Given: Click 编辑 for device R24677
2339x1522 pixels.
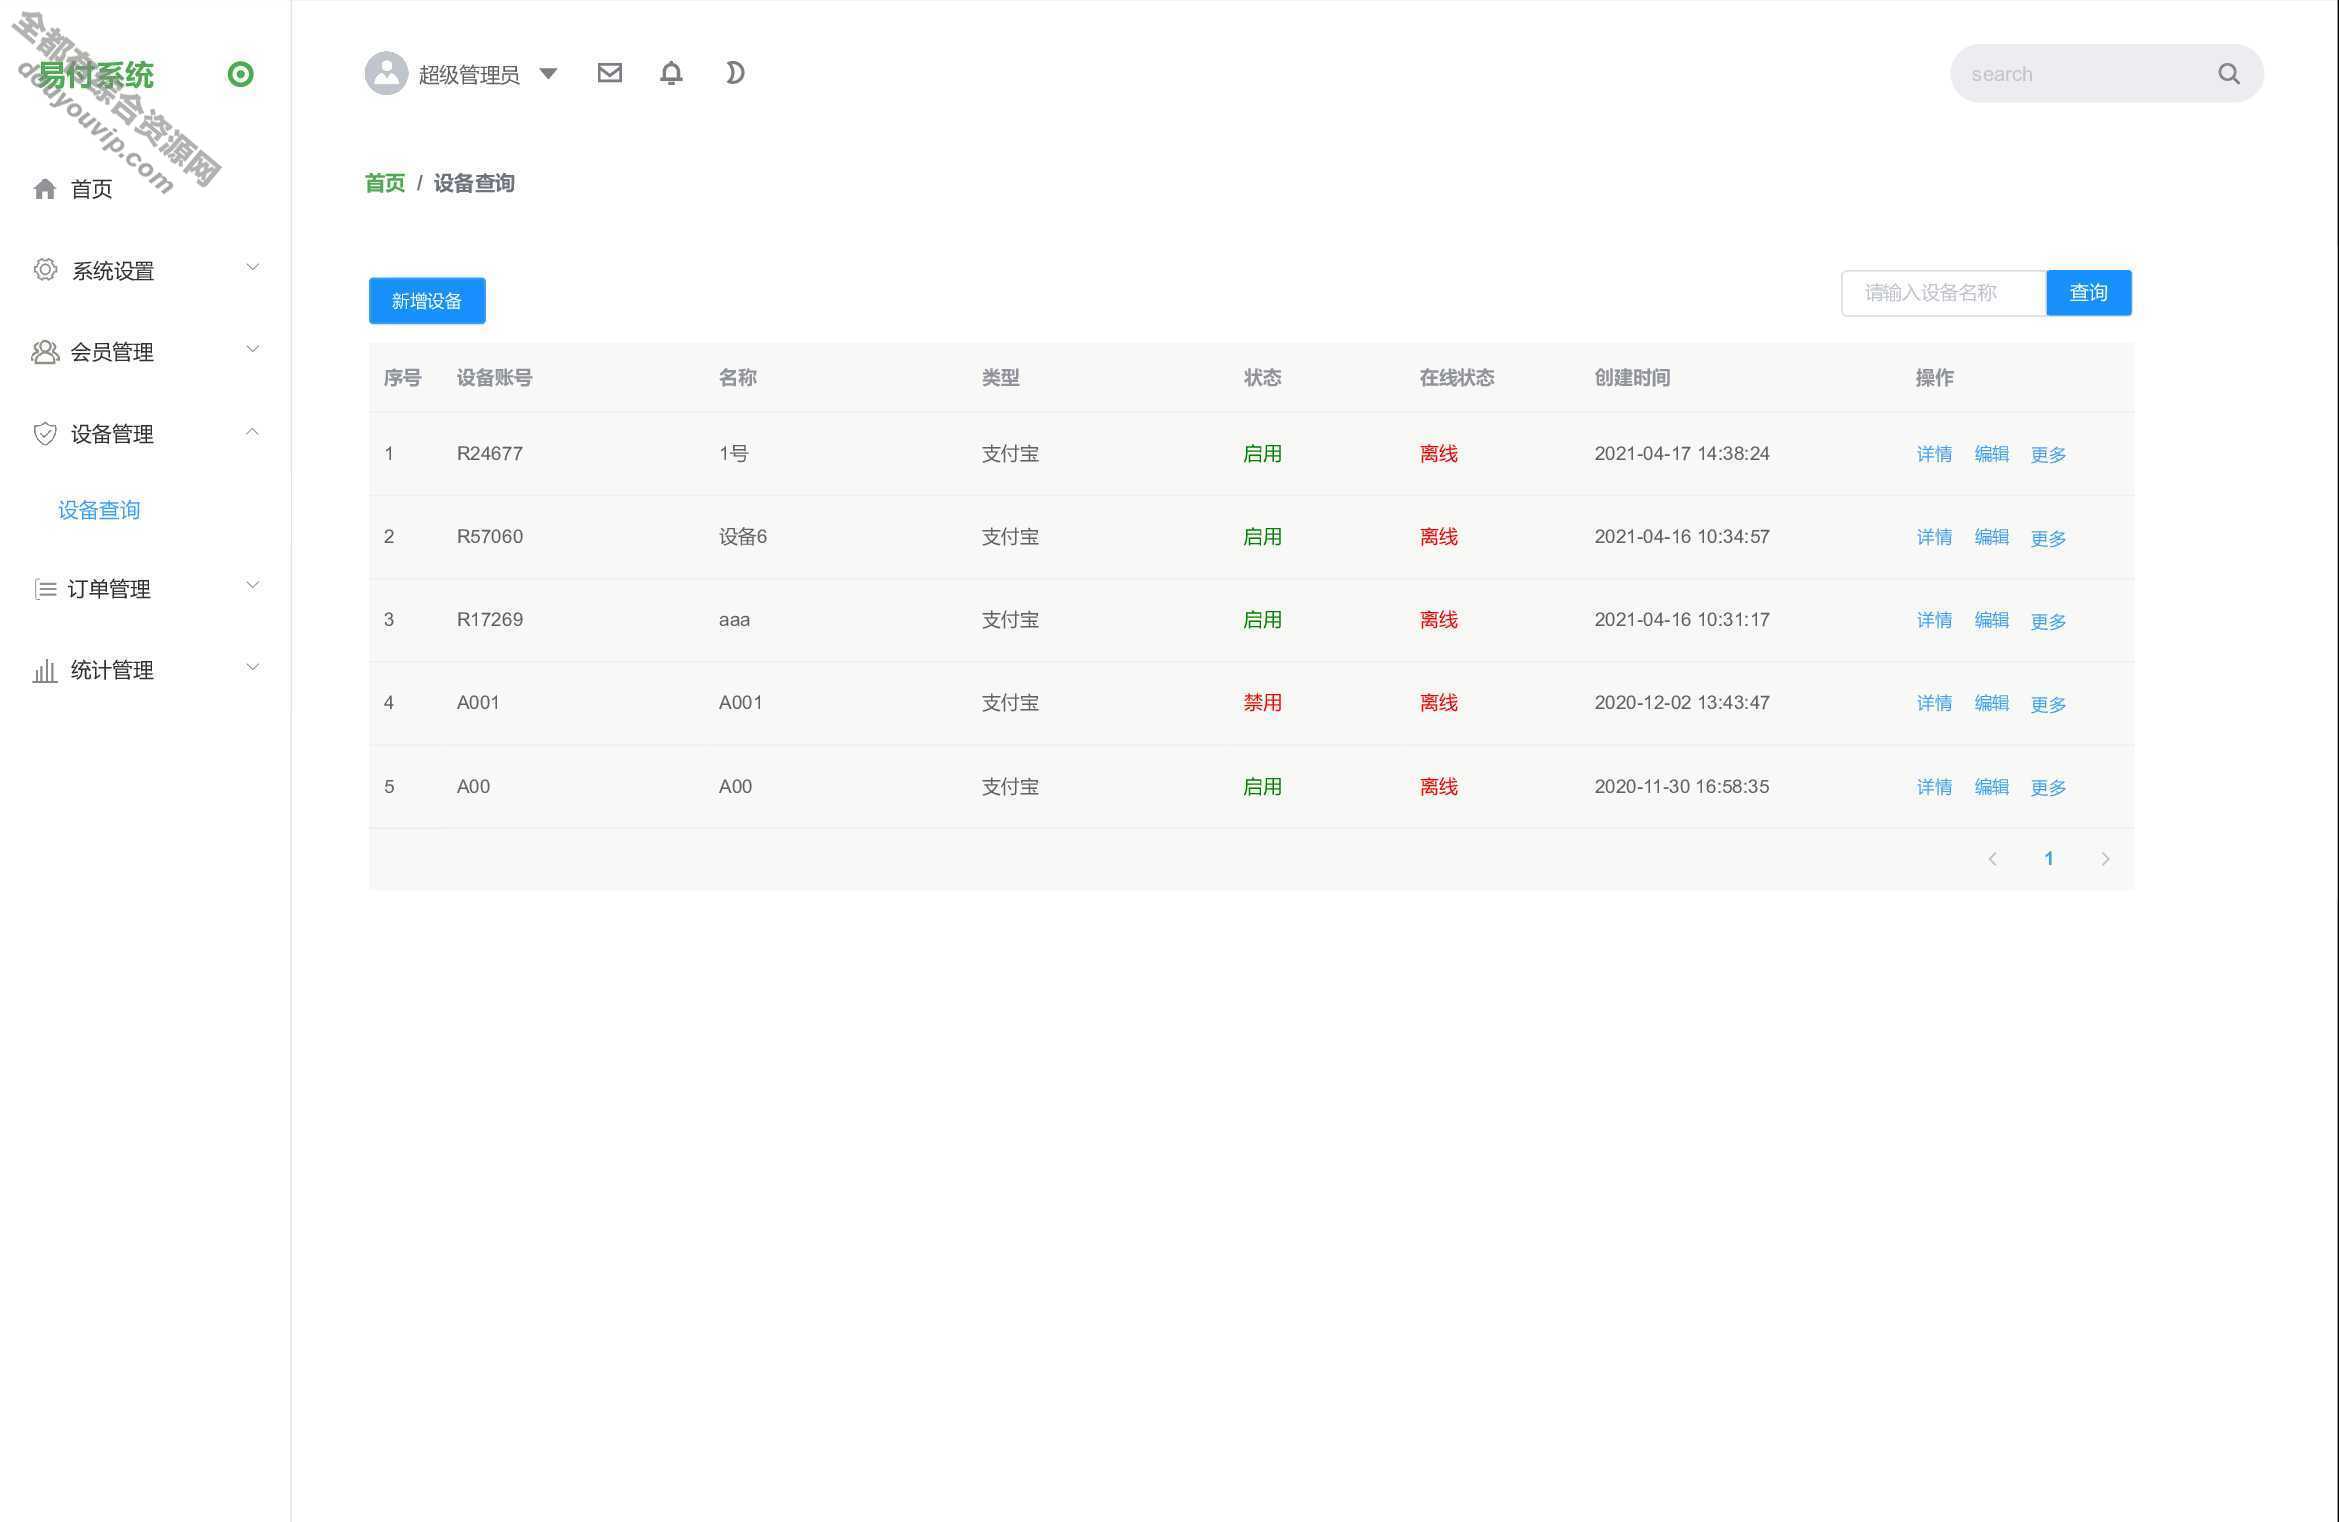Looking at the screenshot, I should (x=1991, y=454).
